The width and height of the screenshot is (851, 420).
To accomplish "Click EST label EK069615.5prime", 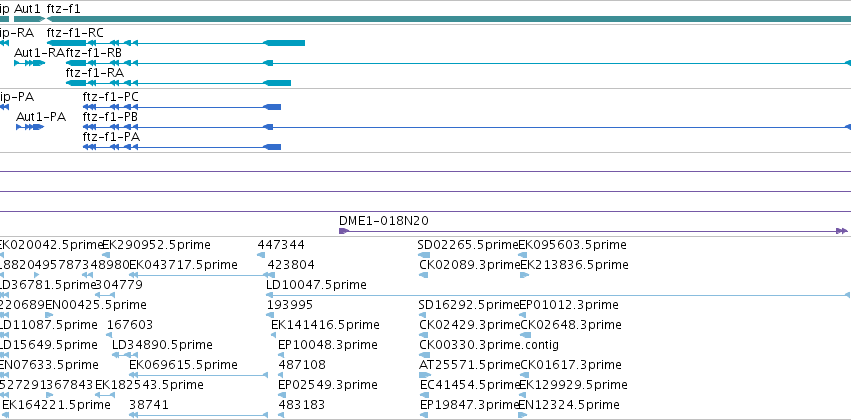I will pos(183,366).
